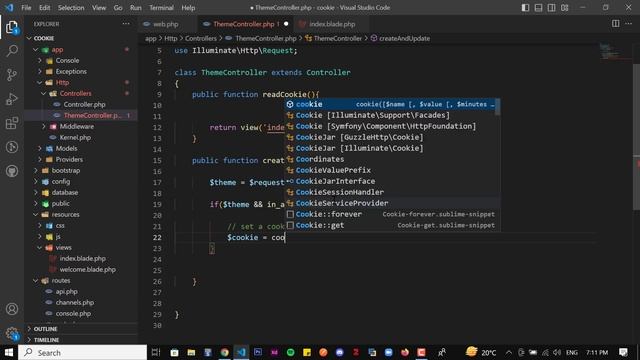Screen dimensions: 640x360
Task: Open the Explorer view in activity bar
Action: (12, 27)
